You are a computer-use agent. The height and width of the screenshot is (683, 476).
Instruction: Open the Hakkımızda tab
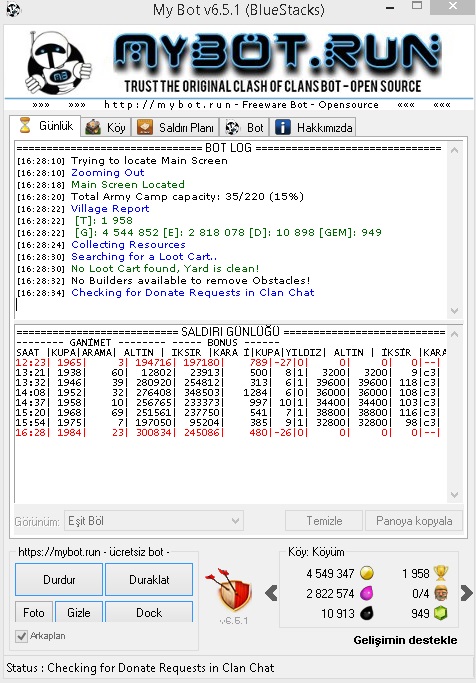point(313,128)
